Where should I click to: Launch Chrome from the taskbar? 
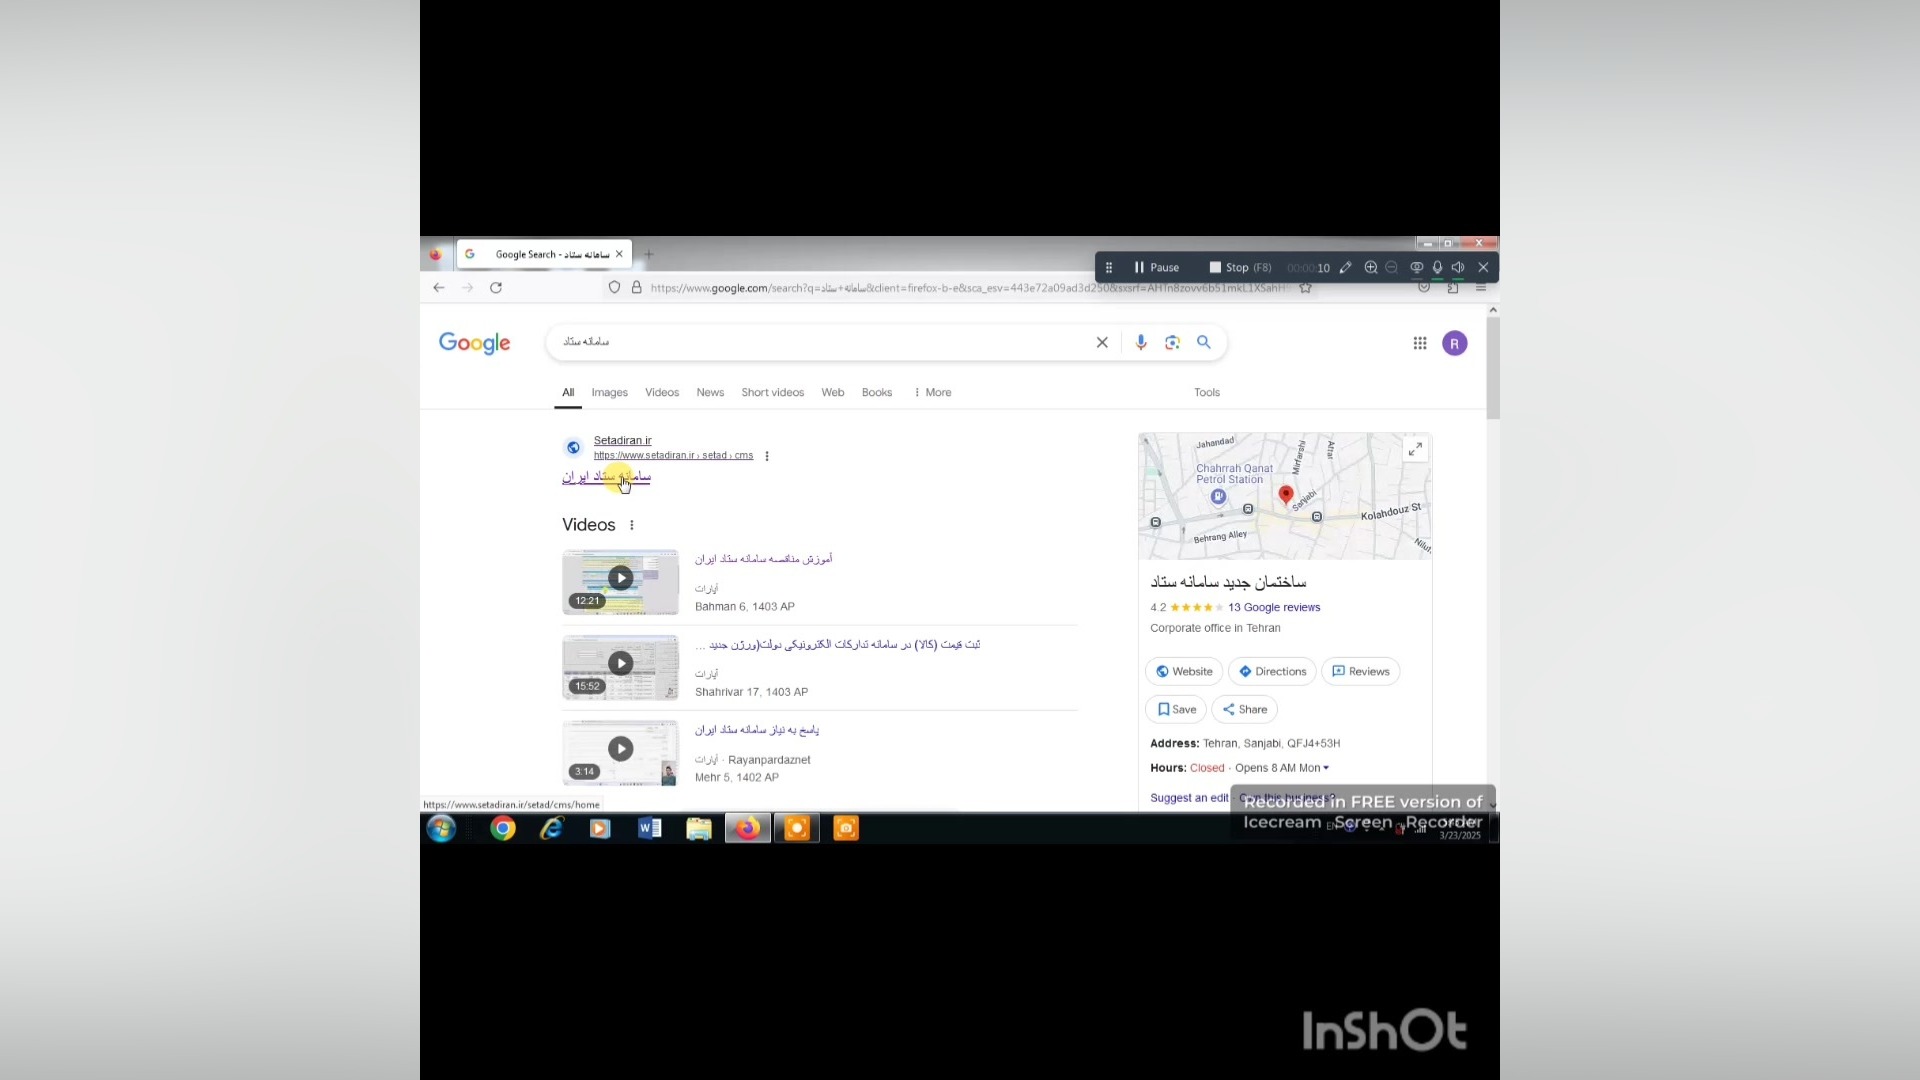point(503,829)
